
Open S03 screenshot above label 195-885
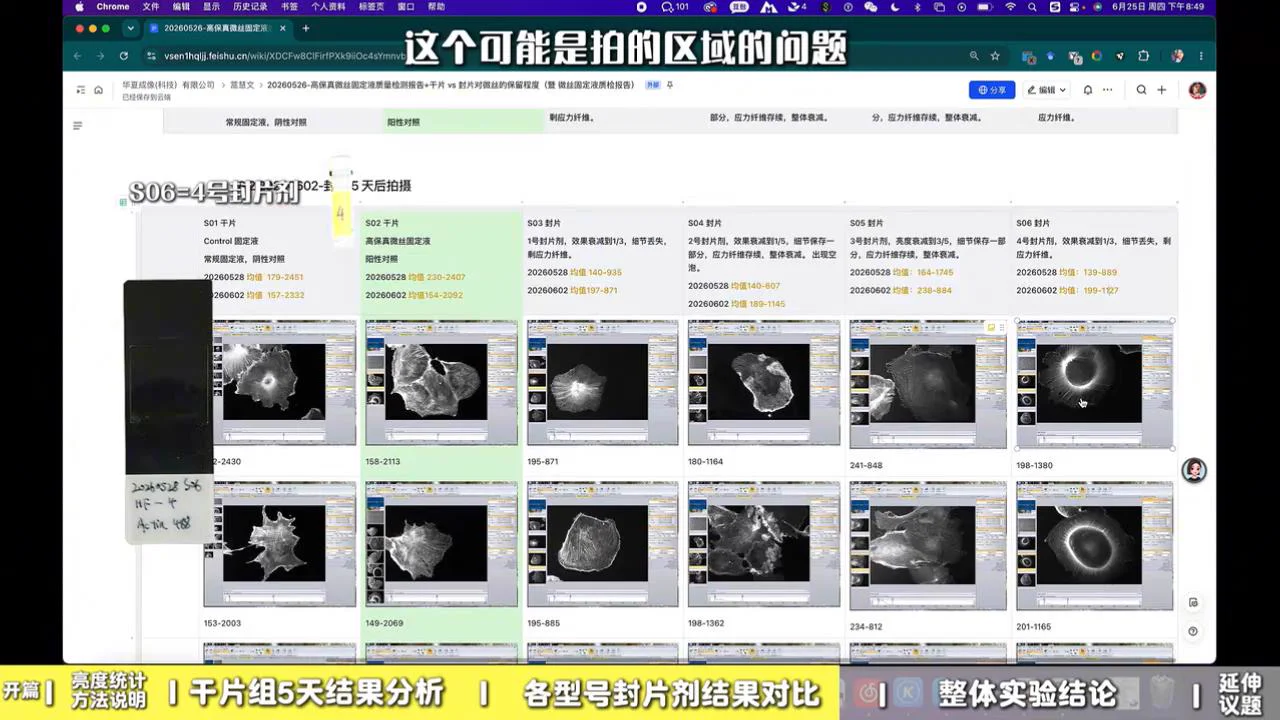click(602, 544)
